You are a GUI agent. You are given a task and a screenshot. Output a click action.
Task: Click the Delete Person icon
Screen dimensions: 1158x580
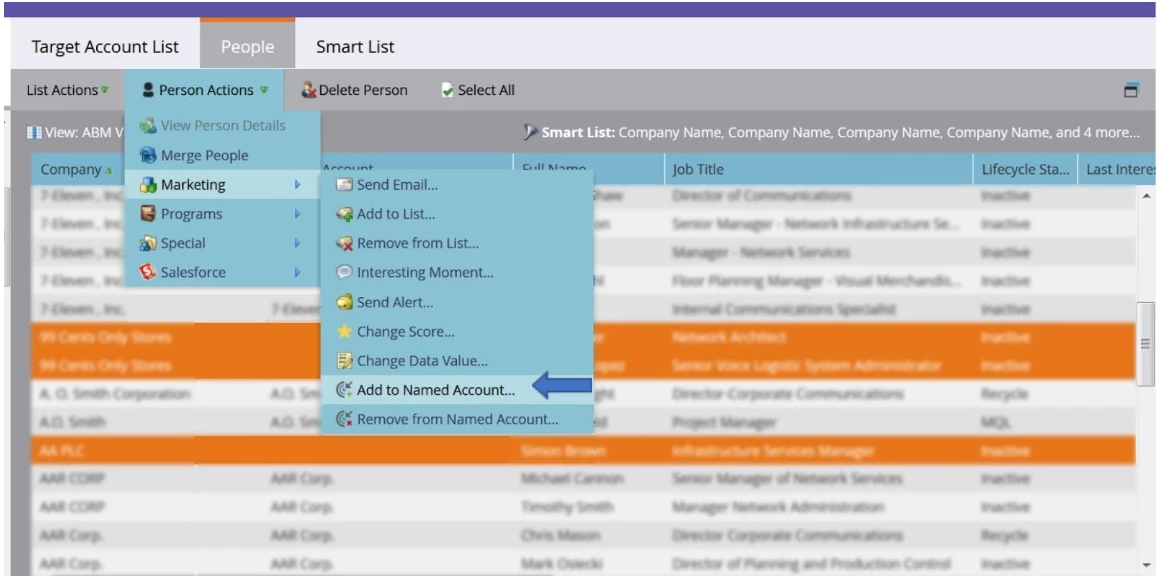click(x=308, y=90)
